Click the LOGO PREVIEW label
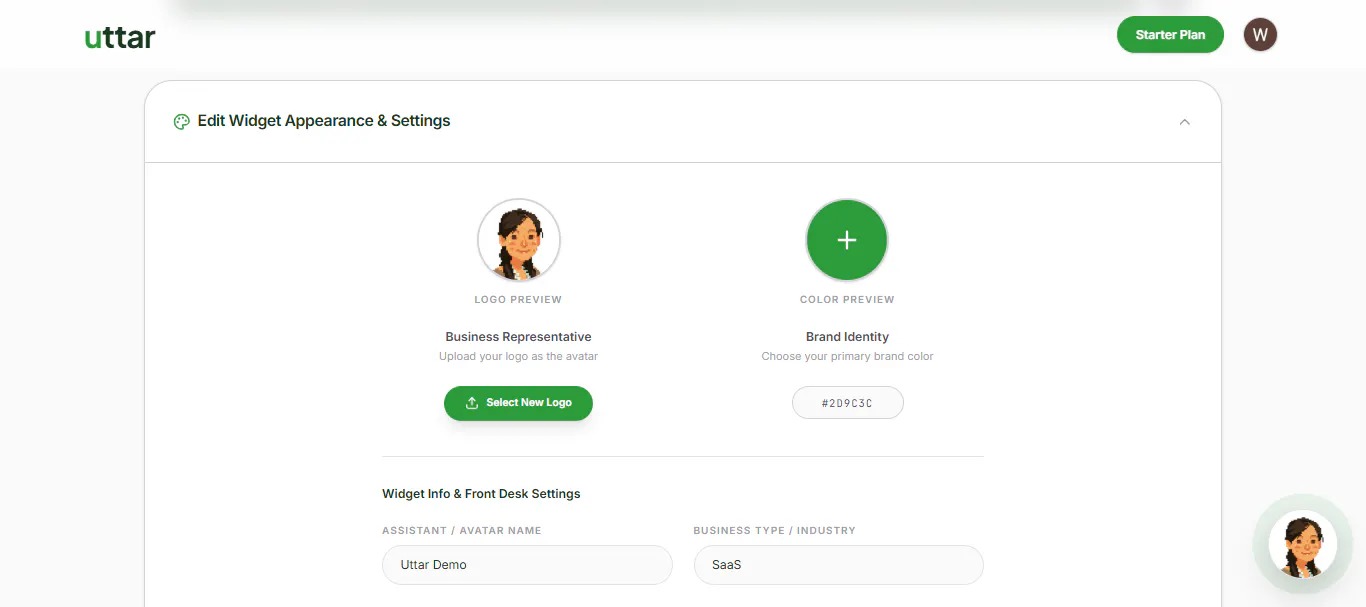The image size is (1366, 607). pyautogui.click(x=518, y=300)
